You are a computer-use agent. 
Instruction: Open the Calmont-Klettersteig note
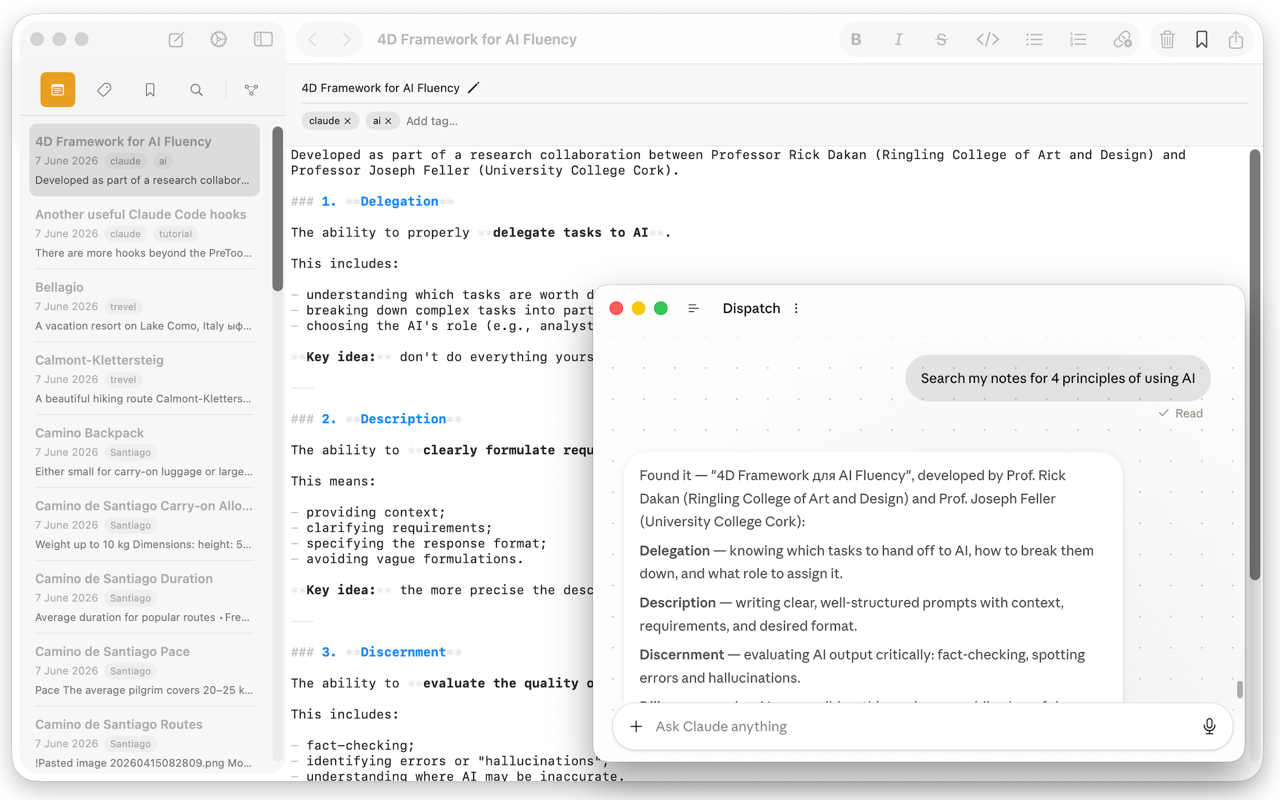tap(144, 379)
